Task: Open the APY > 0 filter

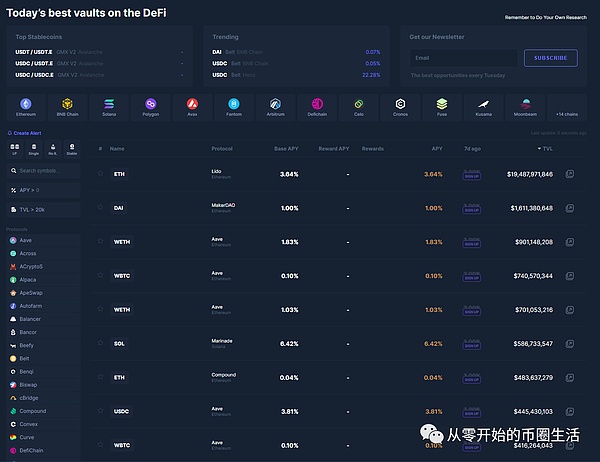Action: pyautogui.click(x=42, y=189)
